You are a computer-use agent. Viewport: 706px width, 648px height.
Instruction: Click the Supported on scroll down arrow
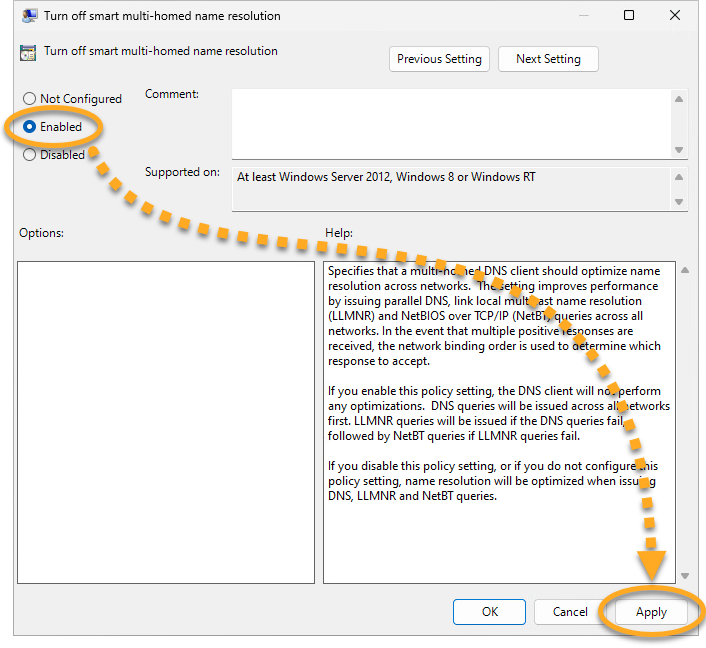click(679, 202)
